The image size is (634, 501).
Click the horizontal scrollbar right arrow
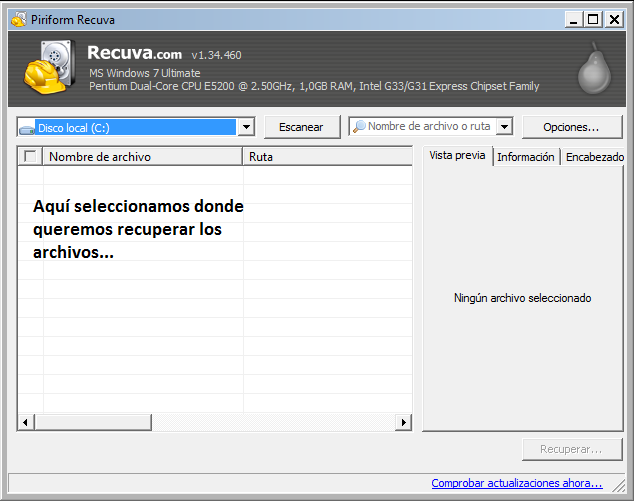click(x=404, y=423)
